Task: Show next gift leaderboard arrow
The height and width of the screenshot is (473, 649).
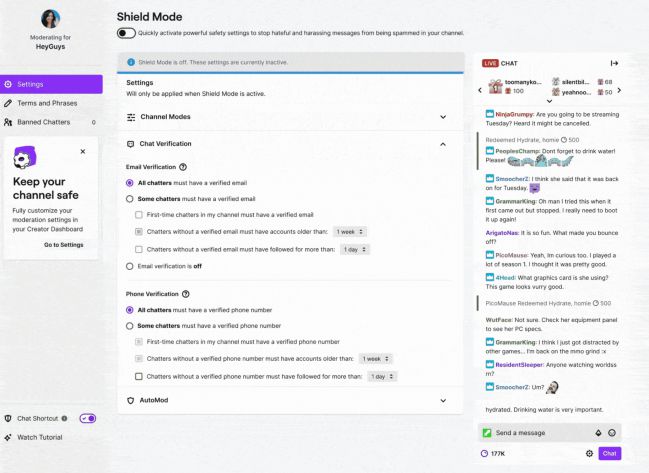Action: (619, 90)
